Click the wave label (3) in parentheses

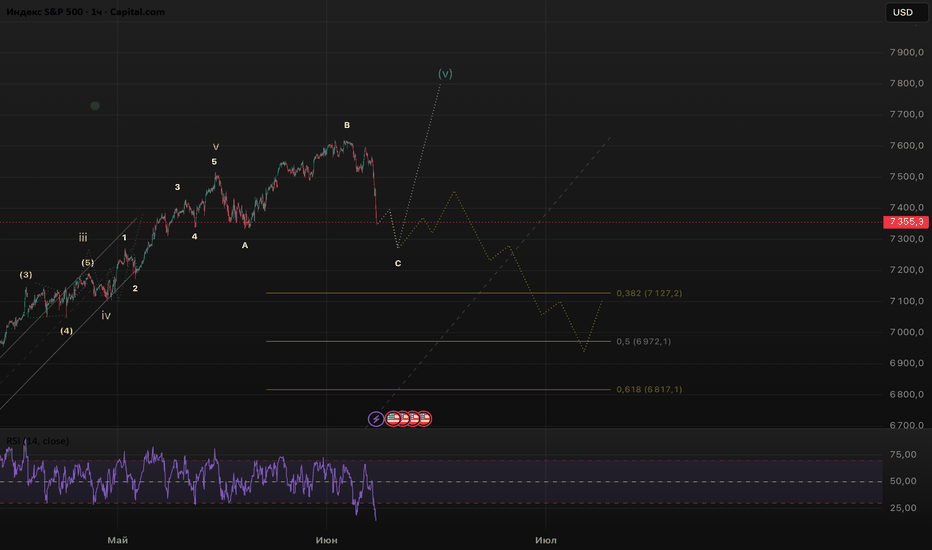pyautogui.click(x=26, y=275)
